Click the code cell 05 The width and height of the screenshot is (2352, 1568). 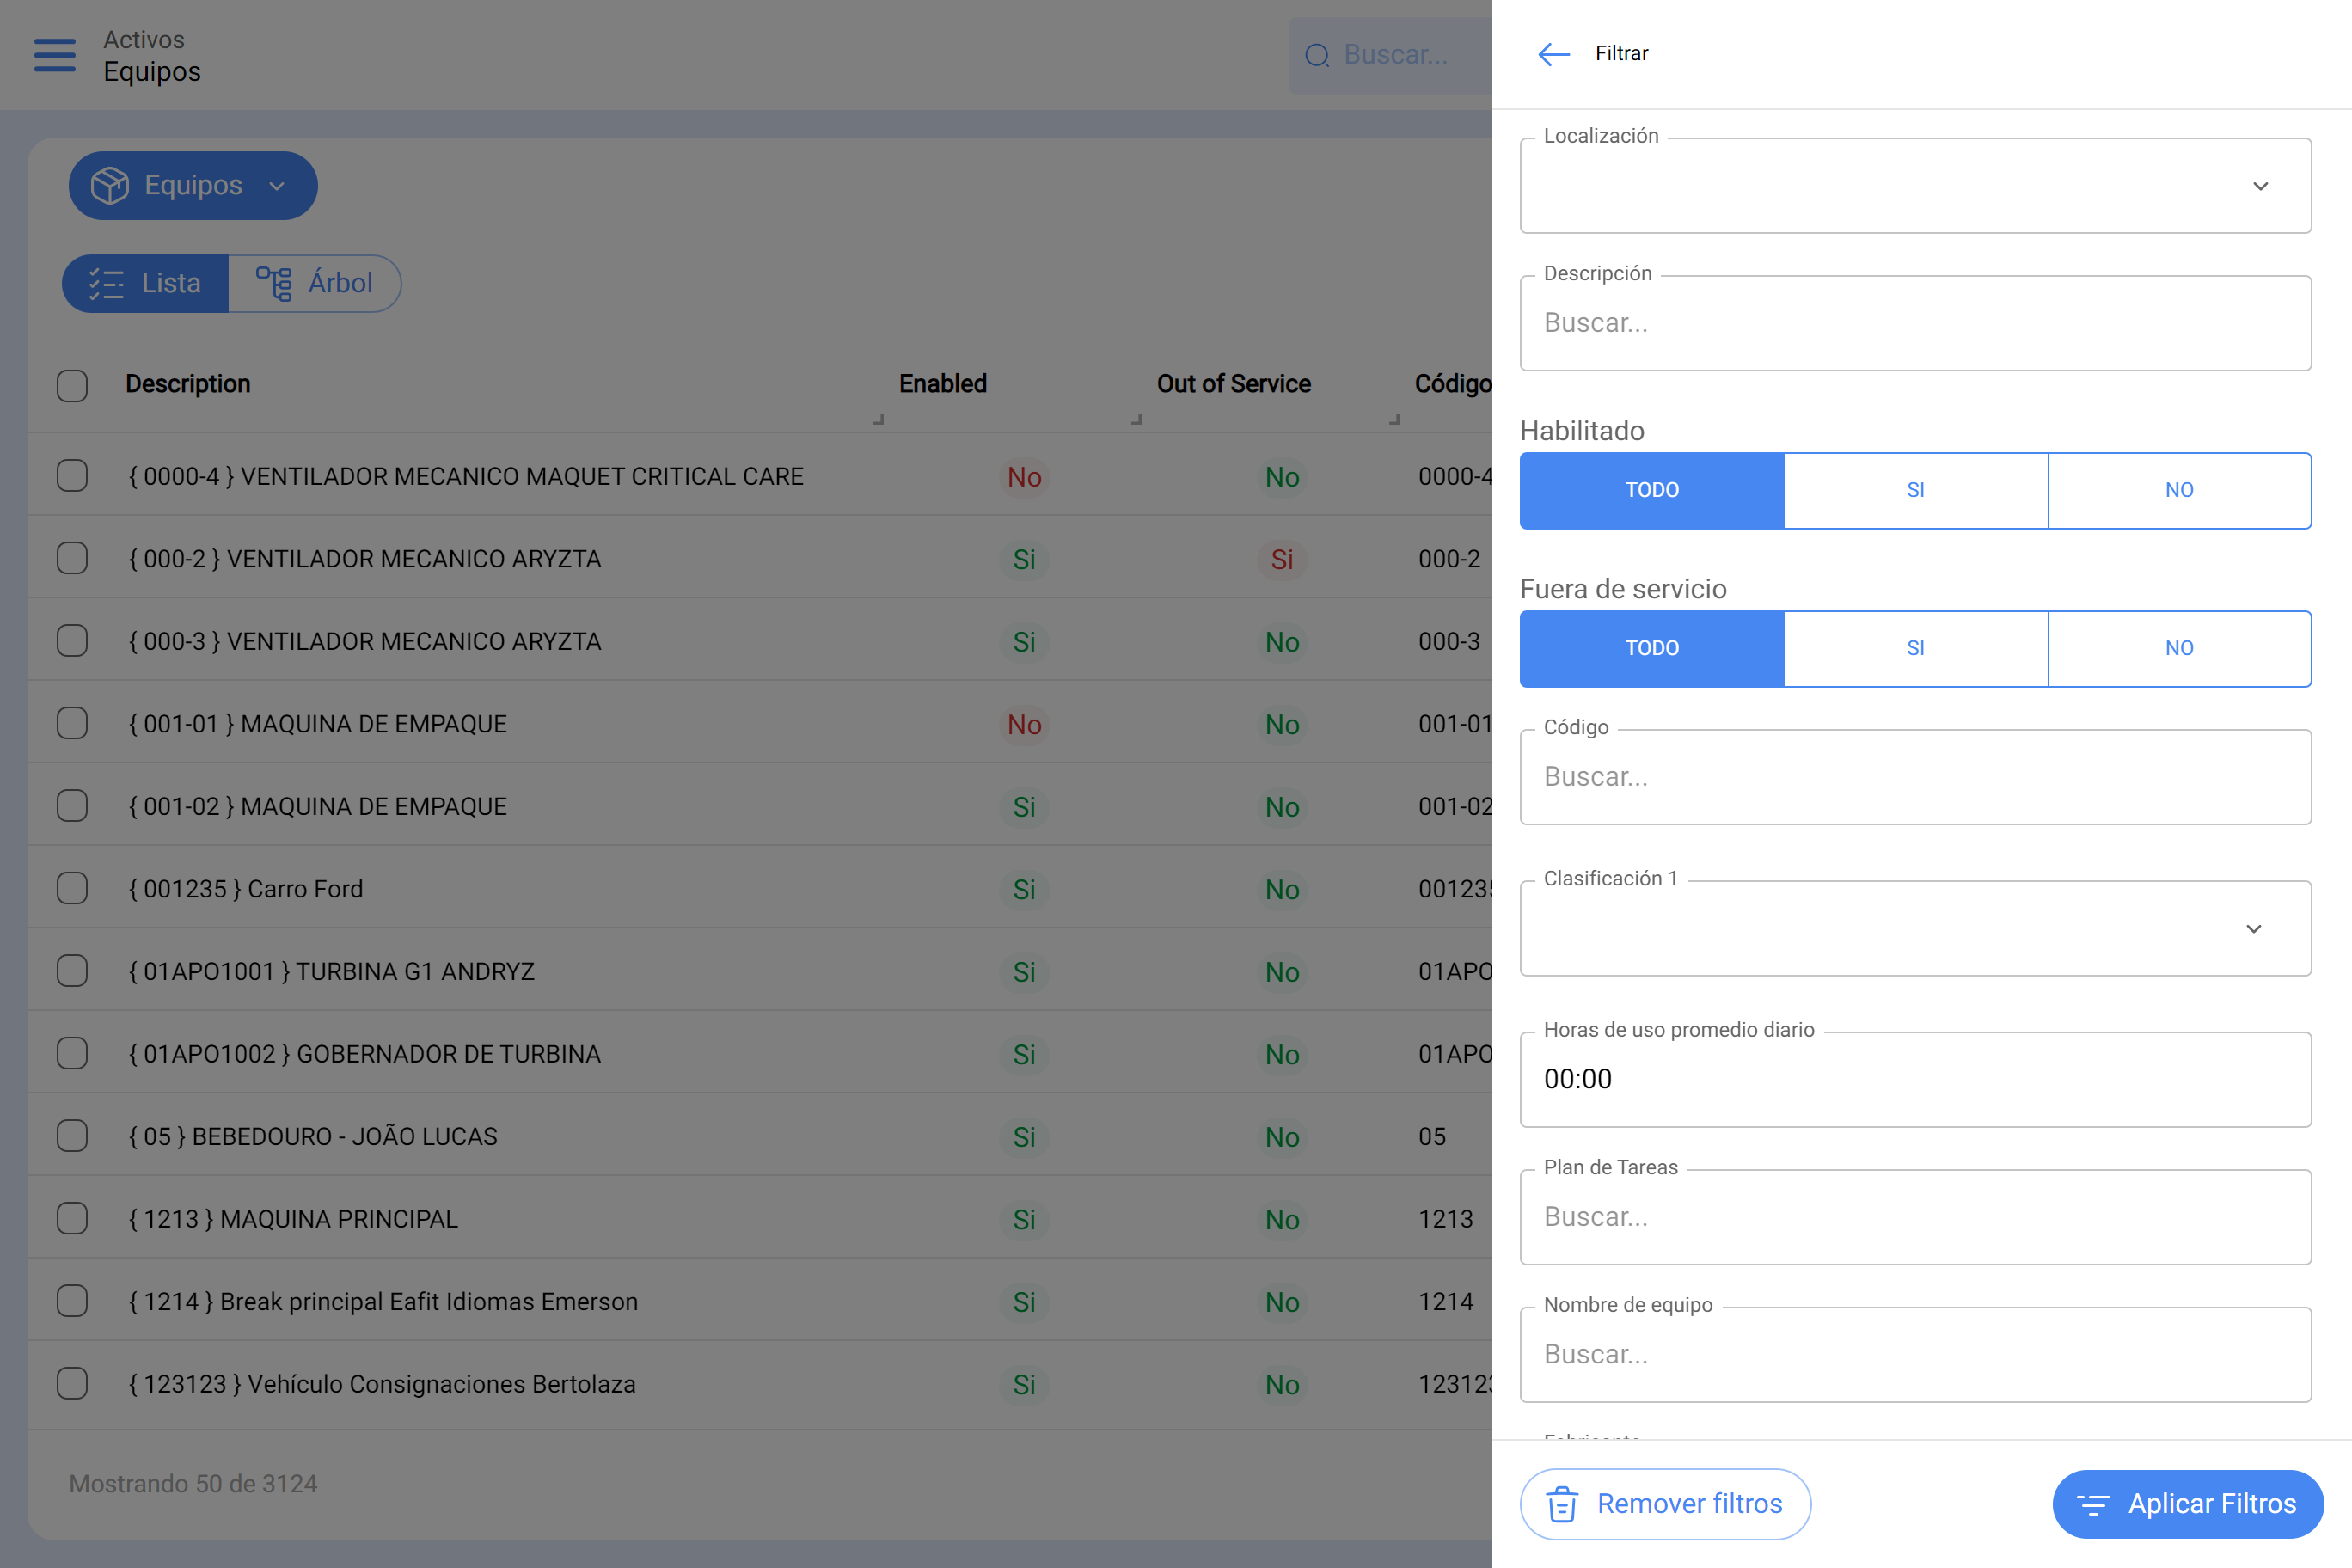1432,1136
